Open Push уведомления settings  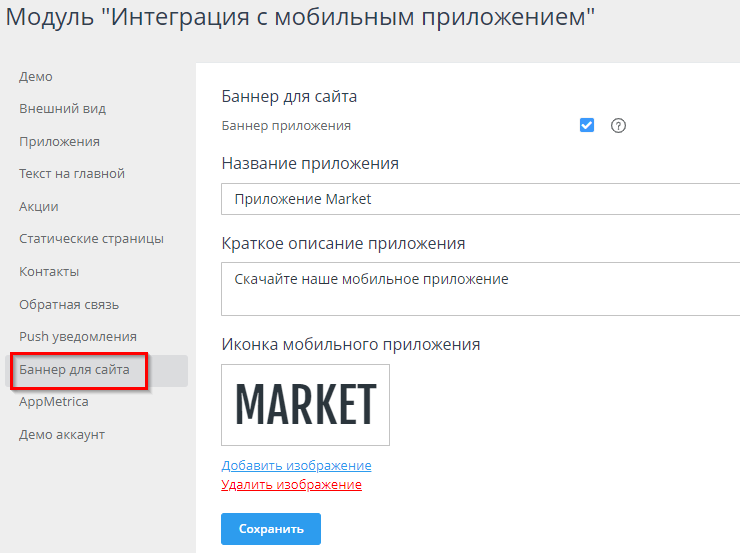point(78,337)
